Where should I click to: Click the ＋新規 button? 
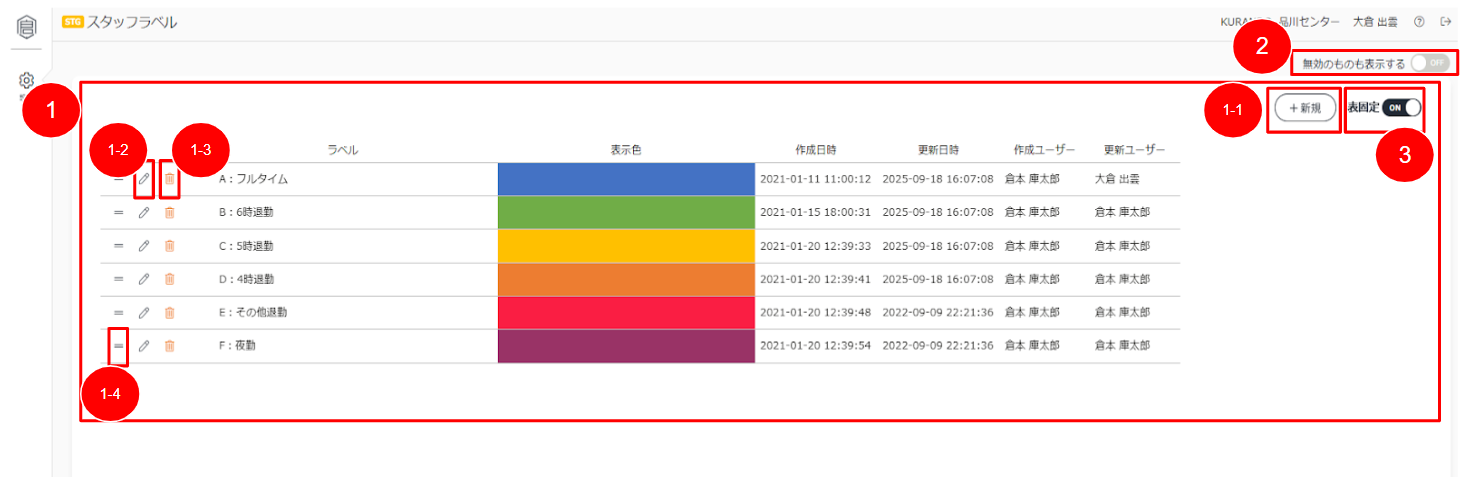click(x=1306, y=108)
